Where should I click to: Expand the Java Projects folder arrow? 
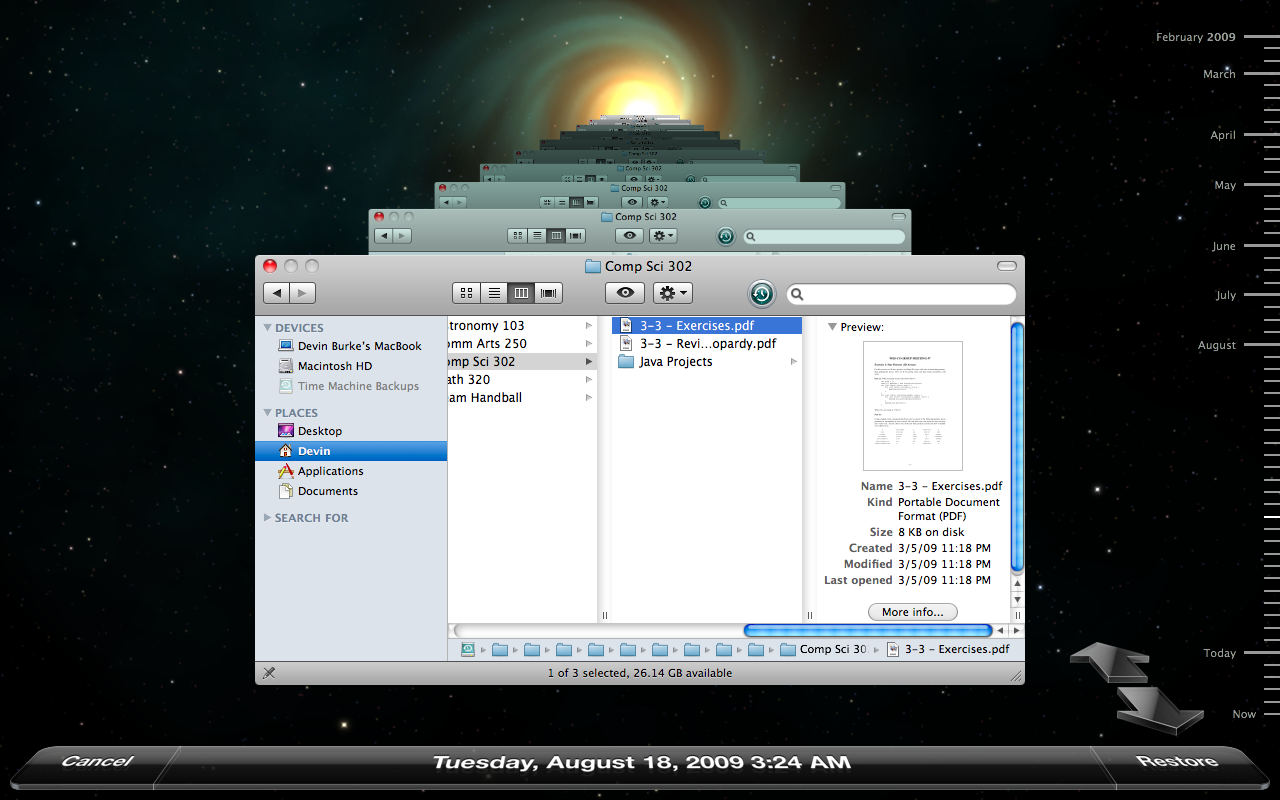(x=794, y=362)
